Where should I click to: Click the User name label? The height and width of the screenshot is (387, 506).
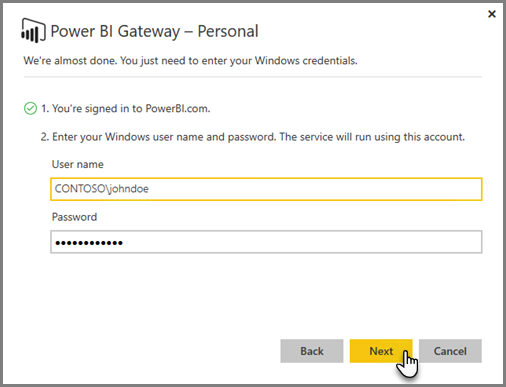pyautogui.click(x=78, y=164)
